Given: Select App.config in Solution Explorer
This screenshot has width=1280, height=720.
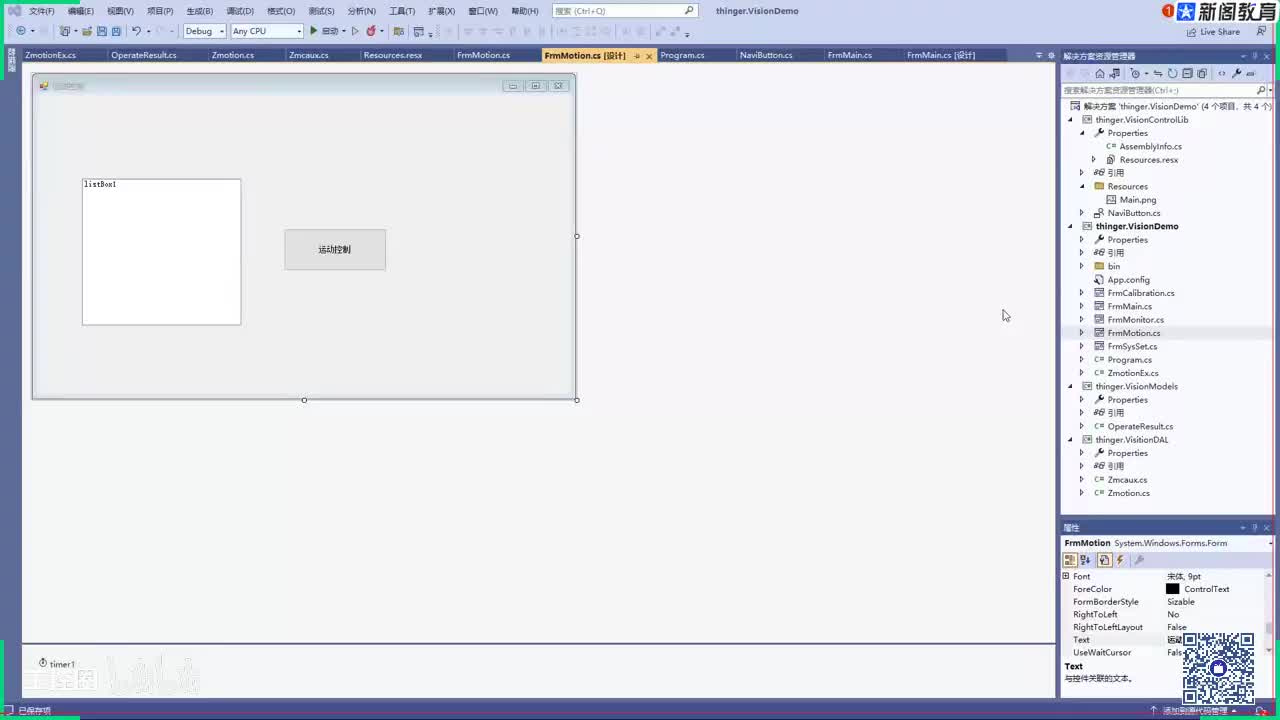Looking at the screenshot, I should [x=1128, y=280].
